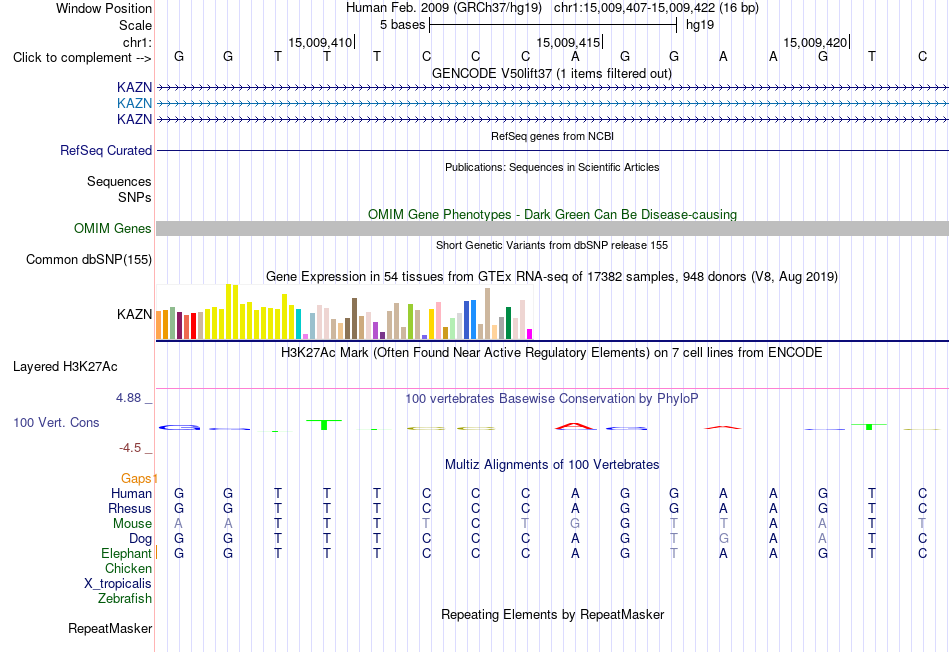Click the 15,009,410 coordinate marker
Viewport: 950px width, 652px height.
pyautogui.click(x=320, y=42)
